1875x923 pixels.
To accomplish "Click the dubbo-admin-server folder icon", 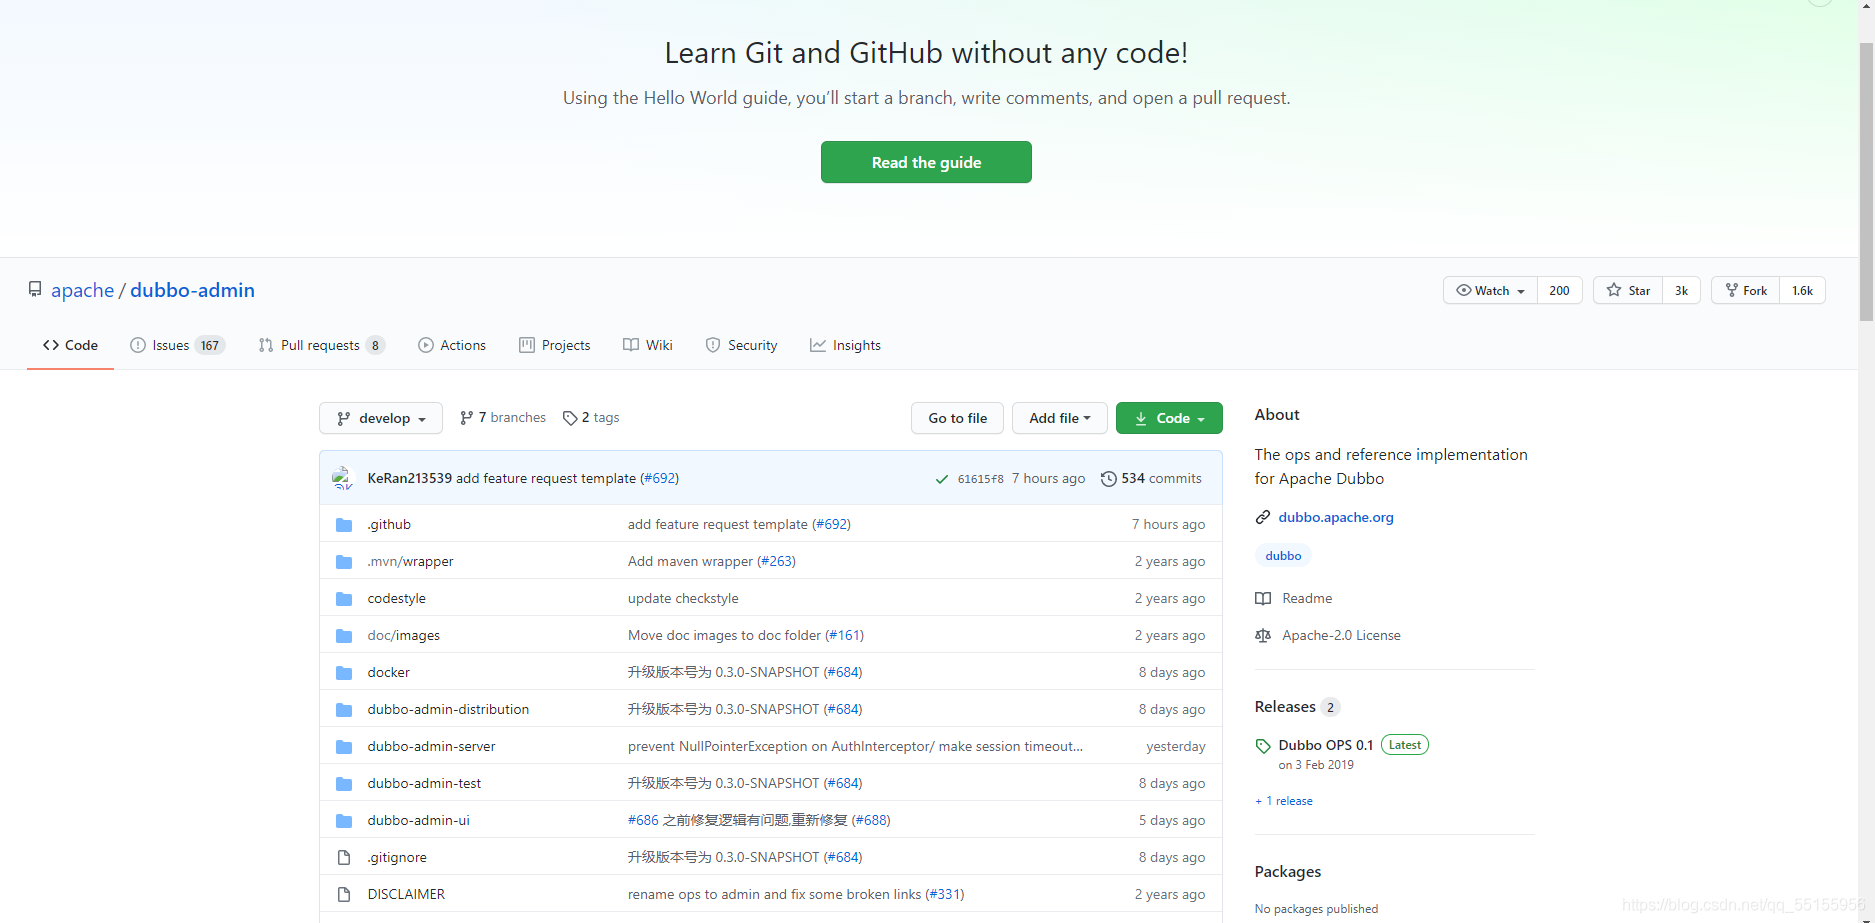I will coord(344,746).
